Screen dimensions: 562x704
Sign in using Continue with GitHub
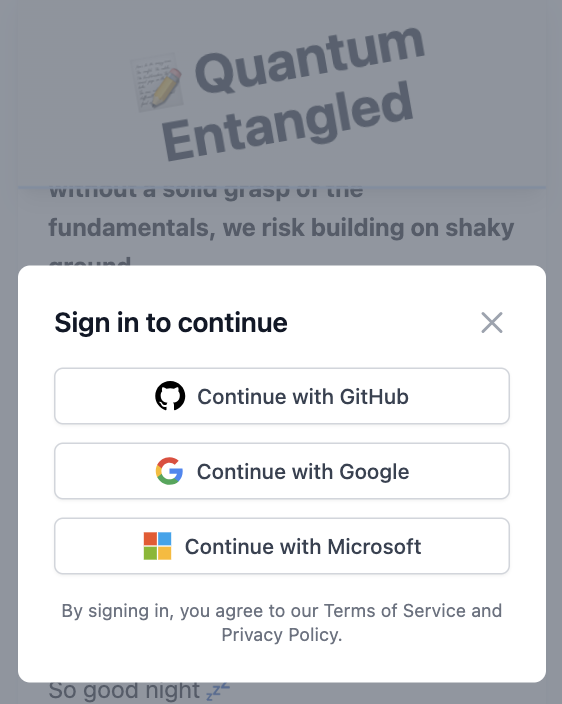(282, 396)
